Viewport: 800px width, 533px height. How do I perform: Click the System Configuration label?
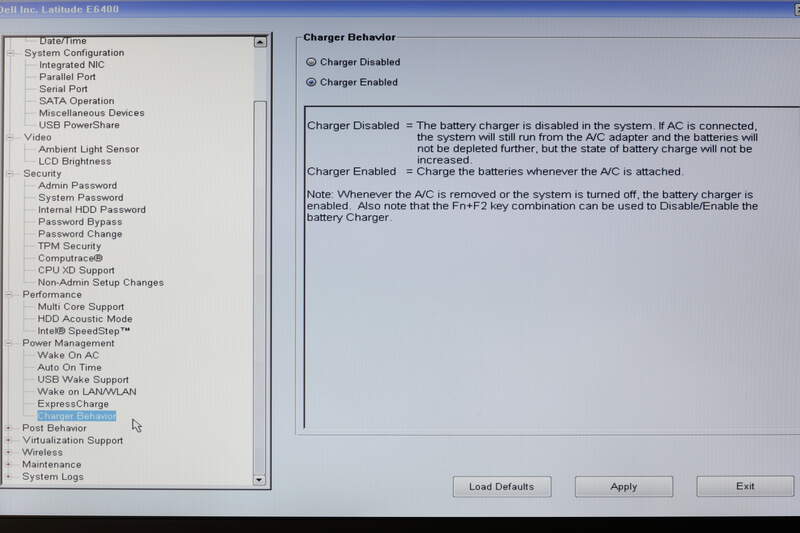click(74, 53)
